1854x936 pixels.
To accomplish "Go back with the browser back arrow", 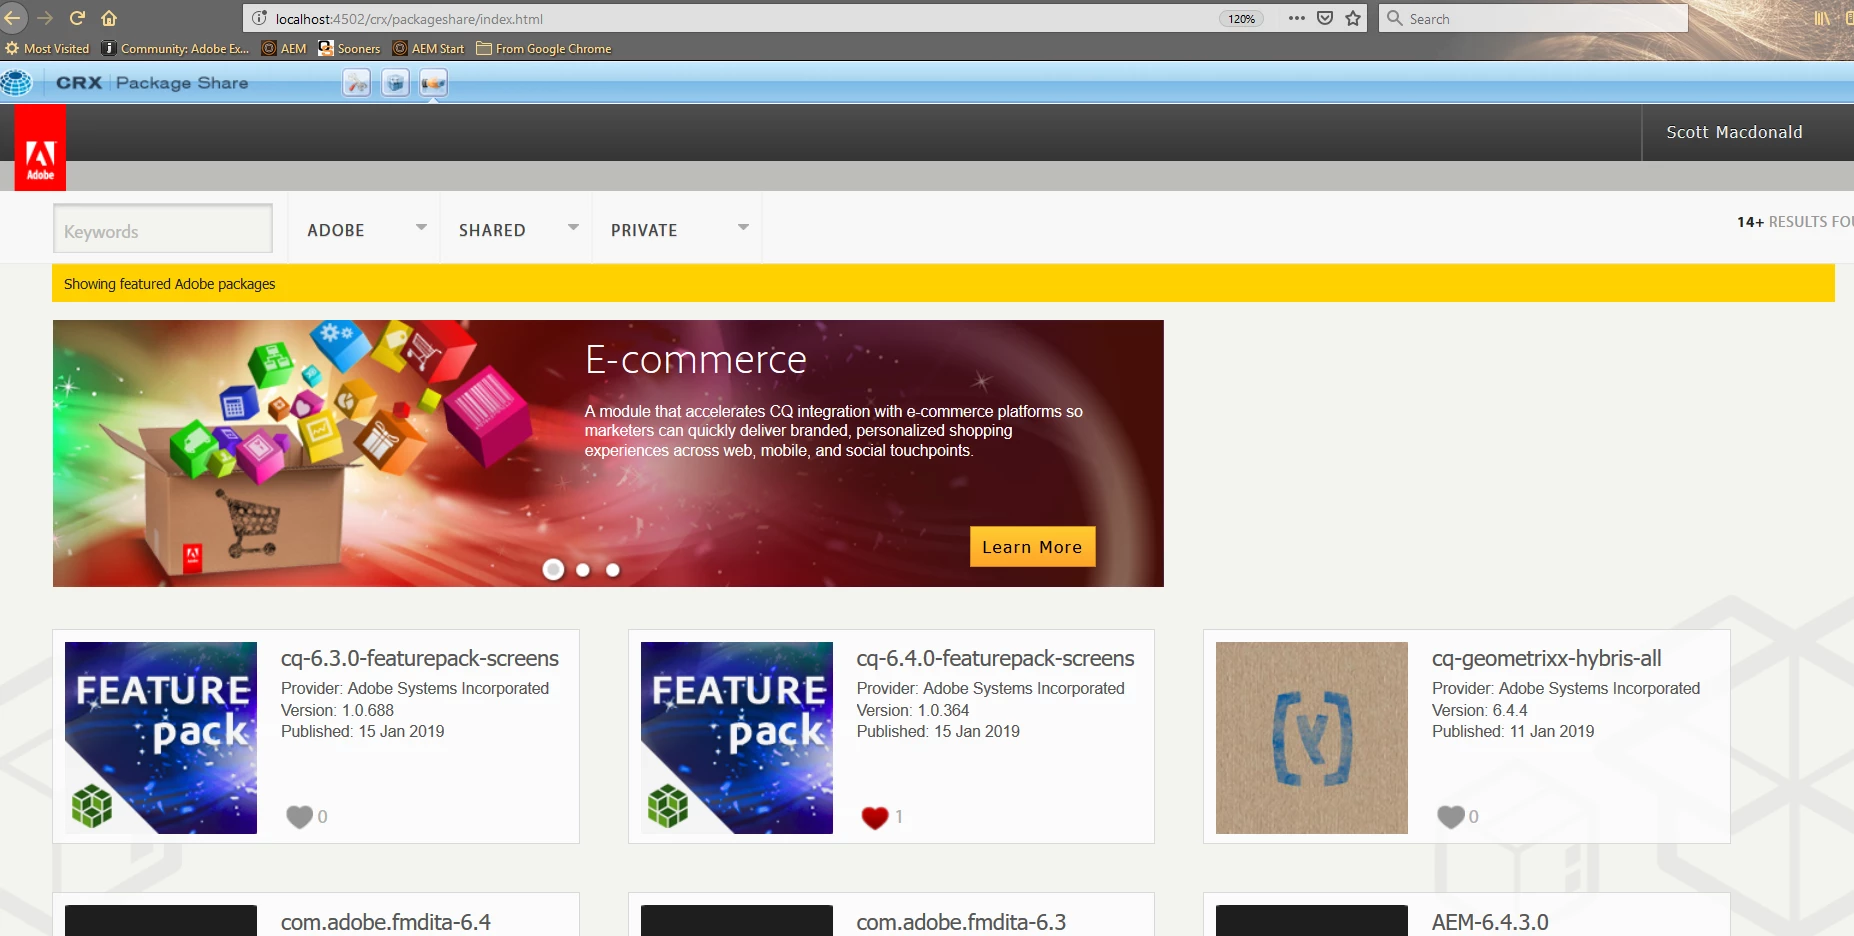I will (11, 18).
